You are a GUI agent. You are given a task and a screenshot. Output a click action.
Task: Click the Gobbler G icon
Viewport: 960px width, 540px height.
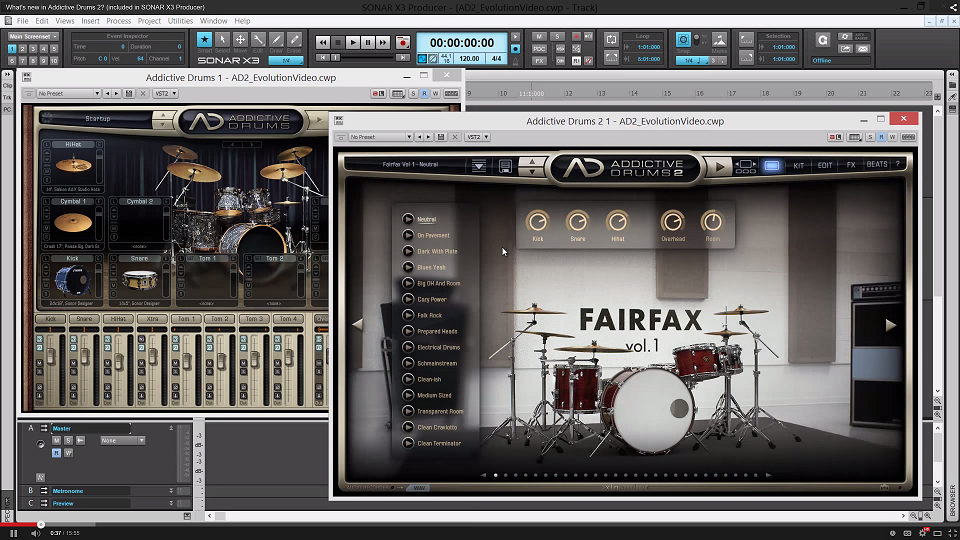click(x=822, y=40)
